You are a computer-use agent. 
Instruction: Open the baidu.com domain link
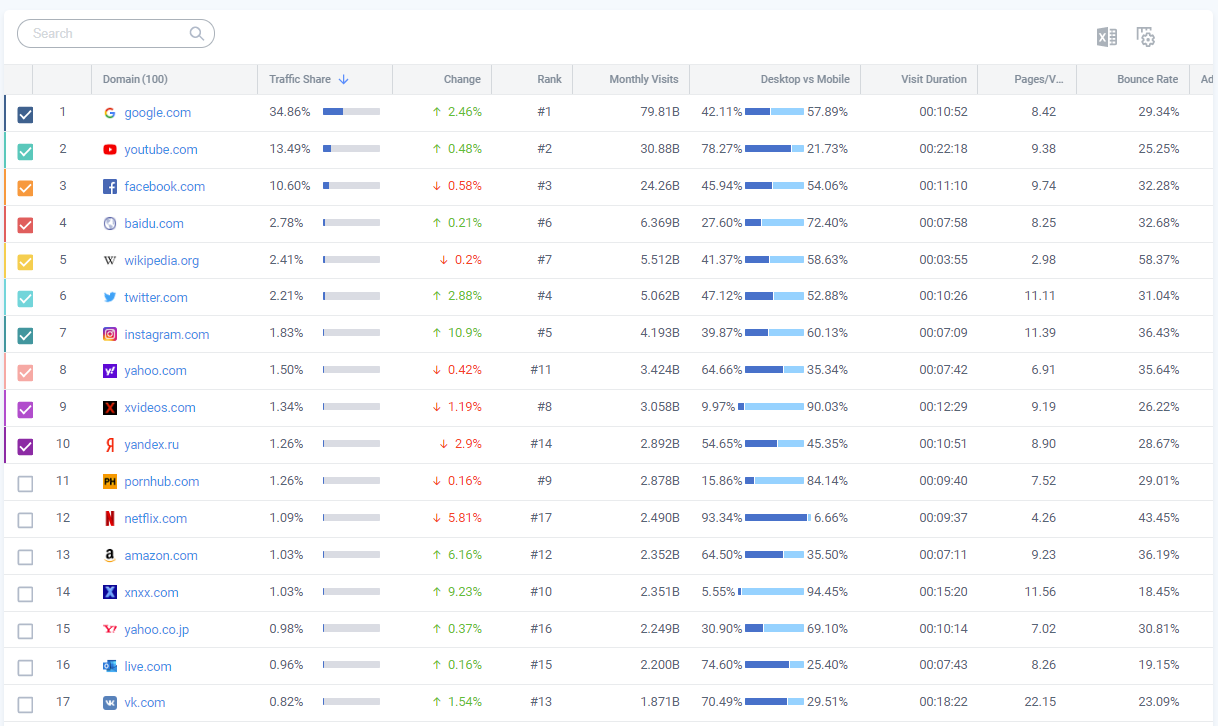point(154,224)
